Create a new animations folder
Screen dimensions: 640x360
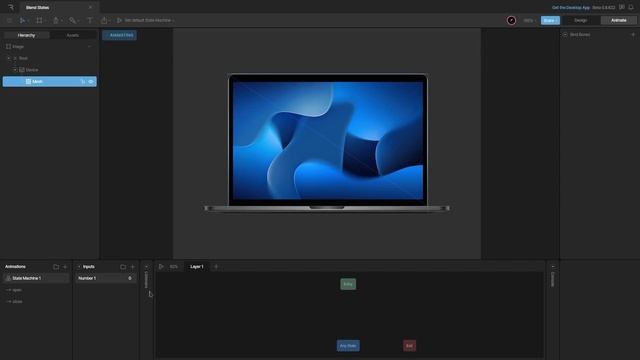pyautogui.click(x=56, y=267)
